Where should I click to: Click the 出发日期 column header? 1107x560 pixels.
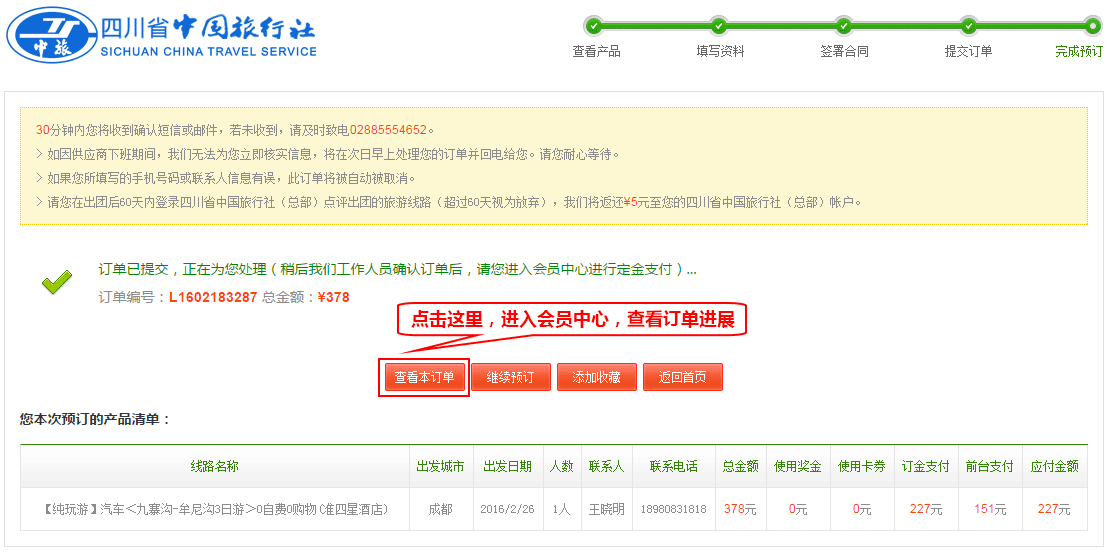(x=507, y=466)
